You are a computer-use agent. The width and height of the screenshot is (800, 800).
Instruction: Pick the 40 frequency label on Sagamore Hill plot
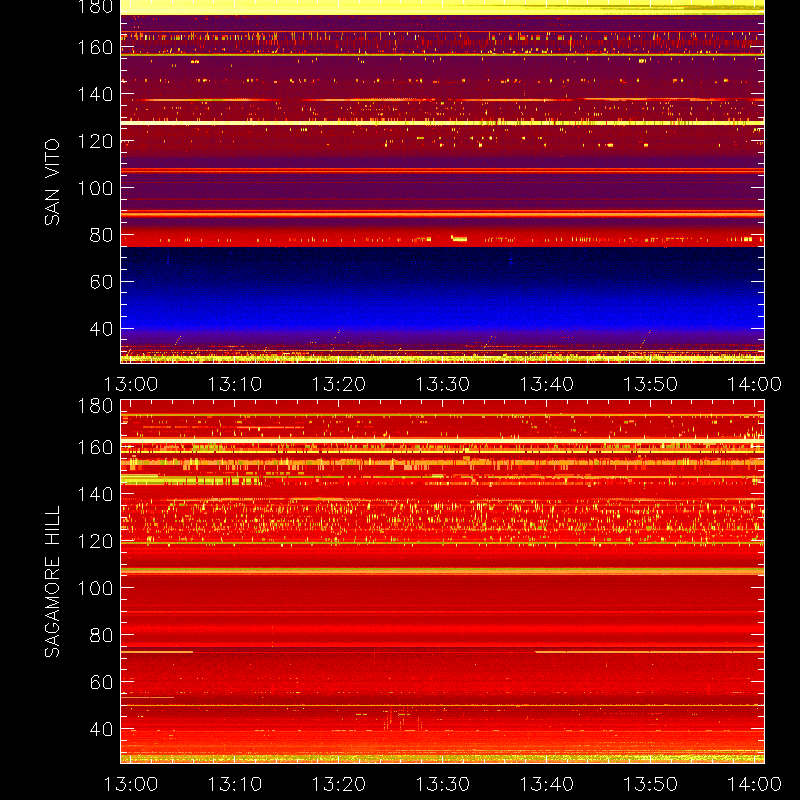tap(102, 729)
